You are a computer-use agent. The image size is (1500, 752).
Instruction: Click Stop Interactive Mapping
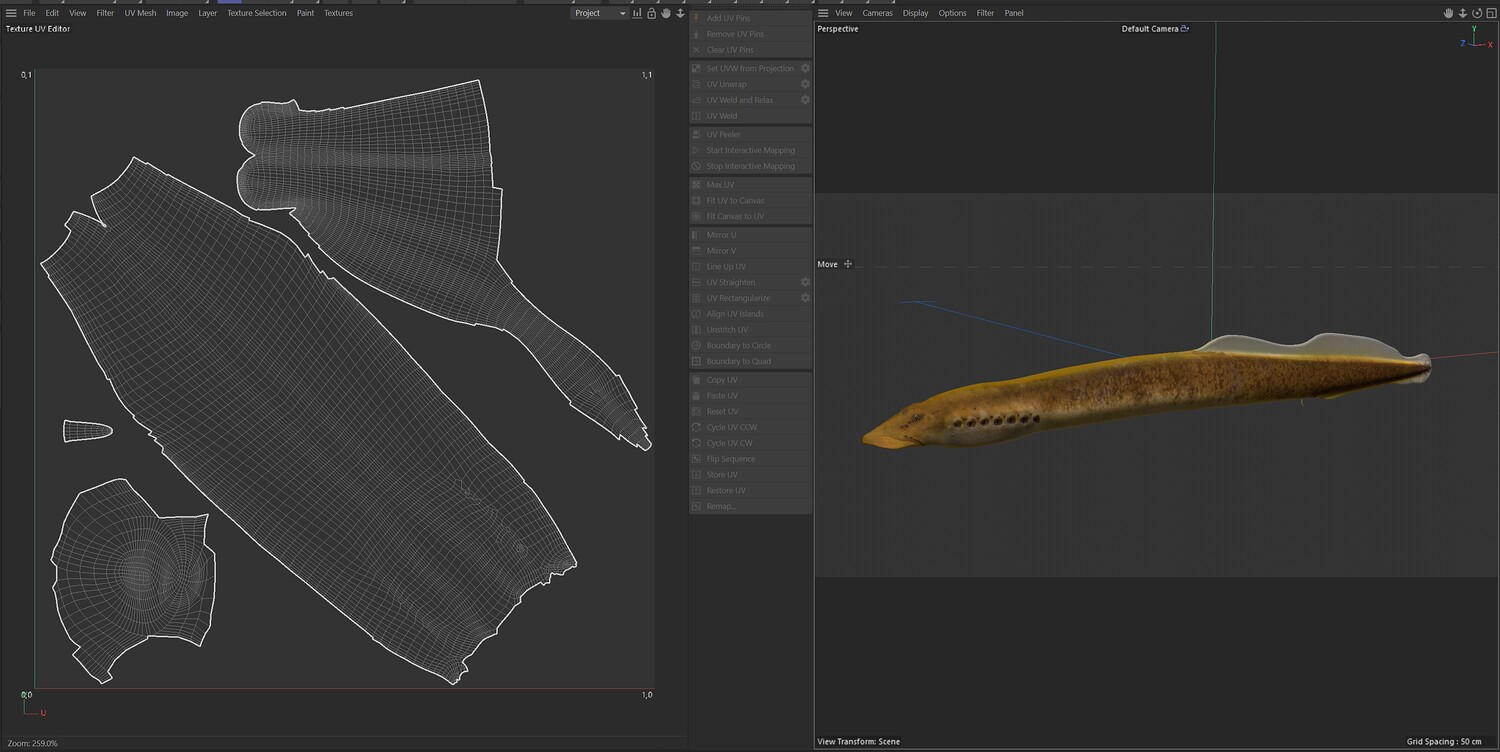[751, 166]
